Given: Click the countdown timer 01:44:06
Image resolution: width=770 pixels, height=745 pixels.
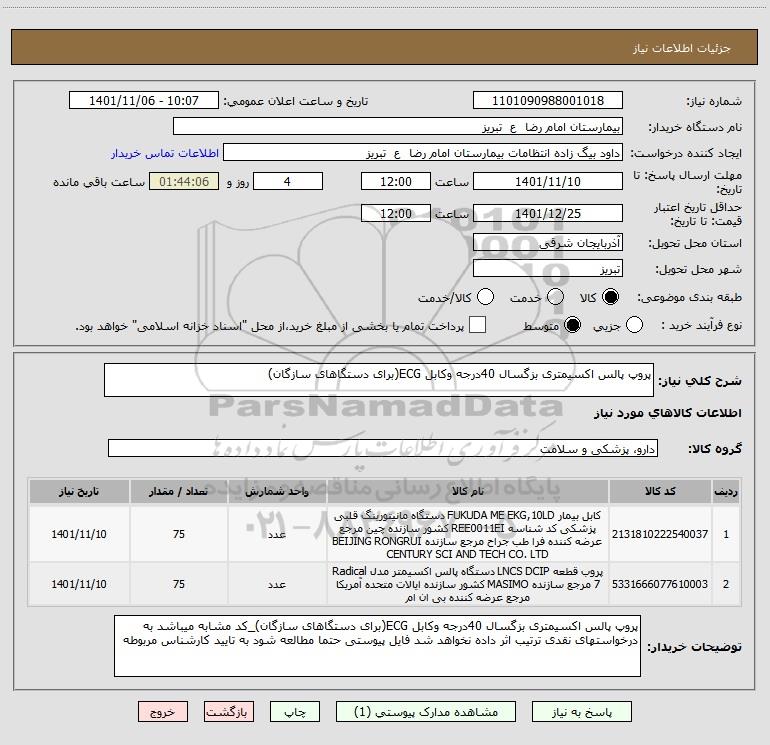Looking at the screenshot, I should pyautogui.click(x=184, y=181).
